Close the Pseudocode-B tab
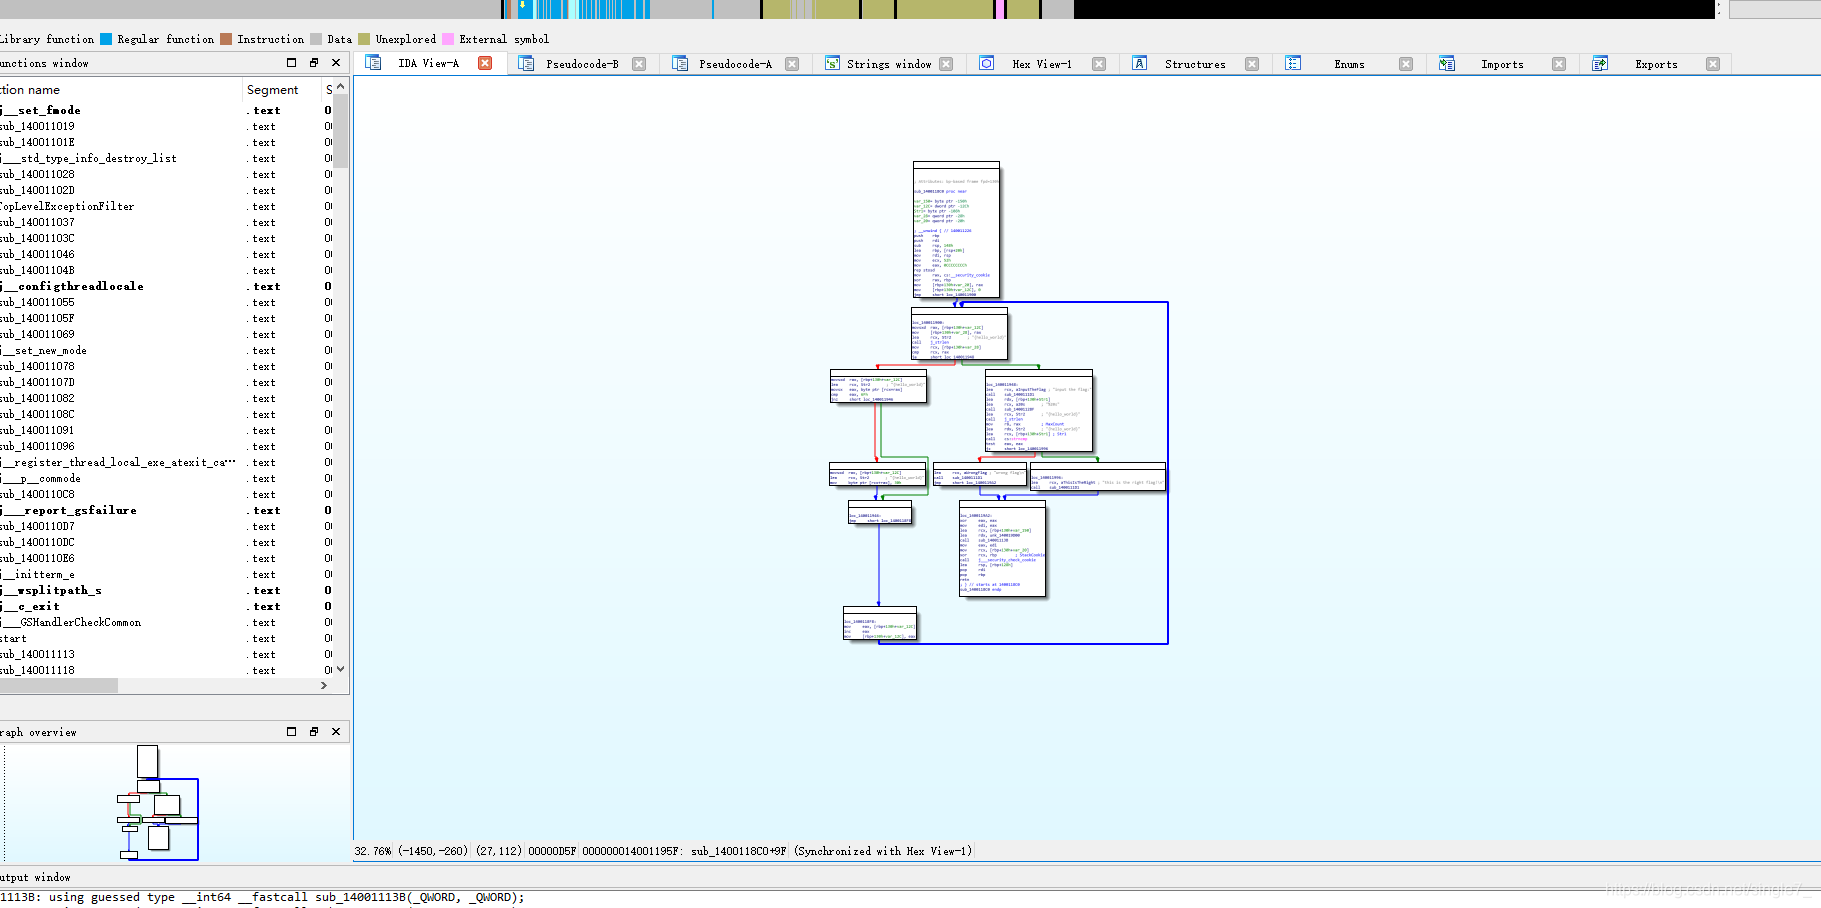 [639, 64]
